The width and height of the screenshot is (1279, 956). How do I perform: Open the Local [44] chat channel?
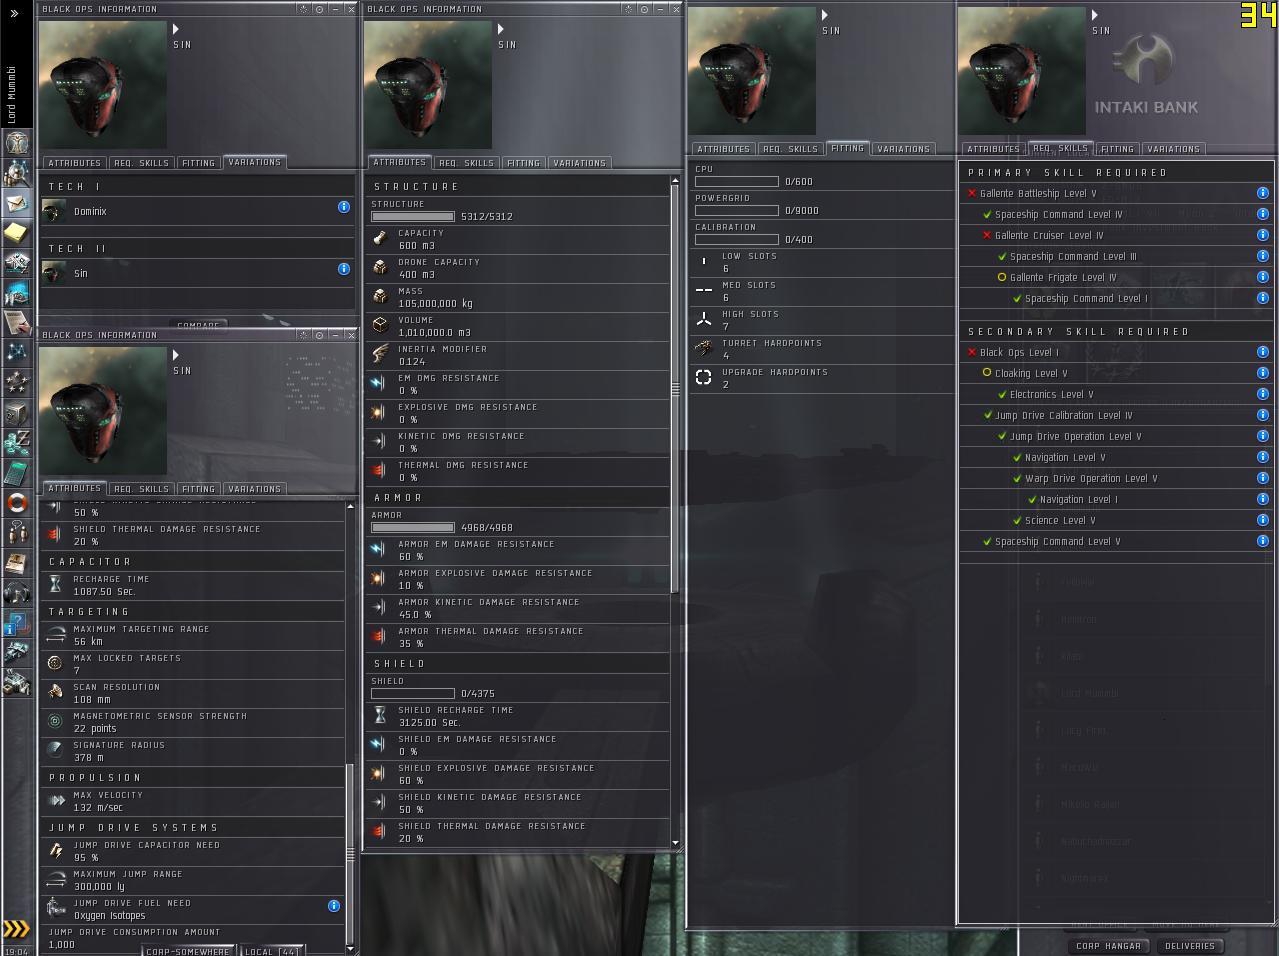click(272, 951)
